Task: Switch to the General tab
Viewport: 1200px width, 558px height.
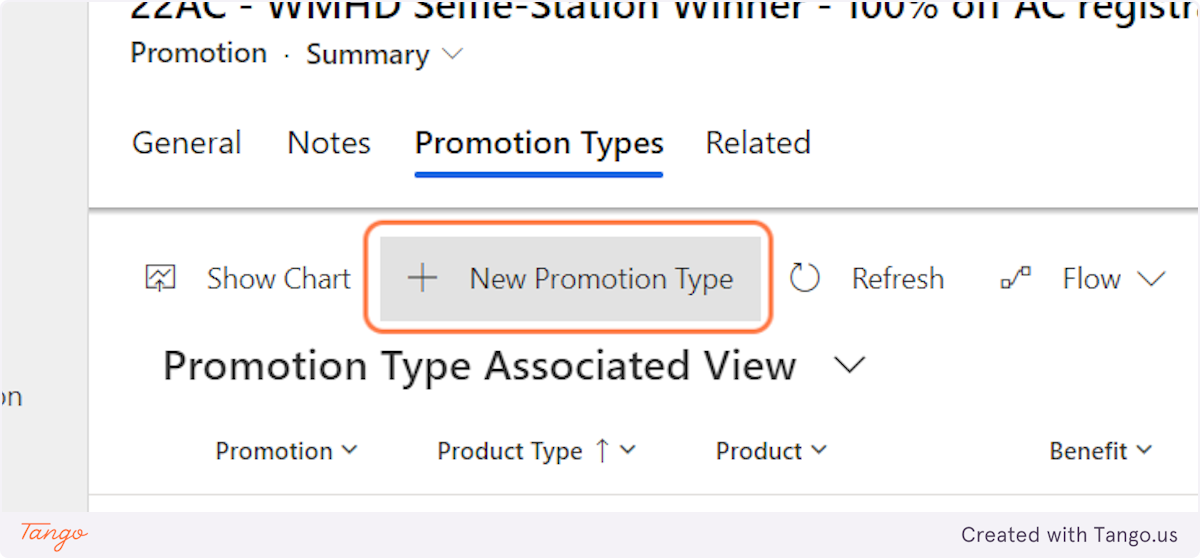Action: click(x=187, y=143)
